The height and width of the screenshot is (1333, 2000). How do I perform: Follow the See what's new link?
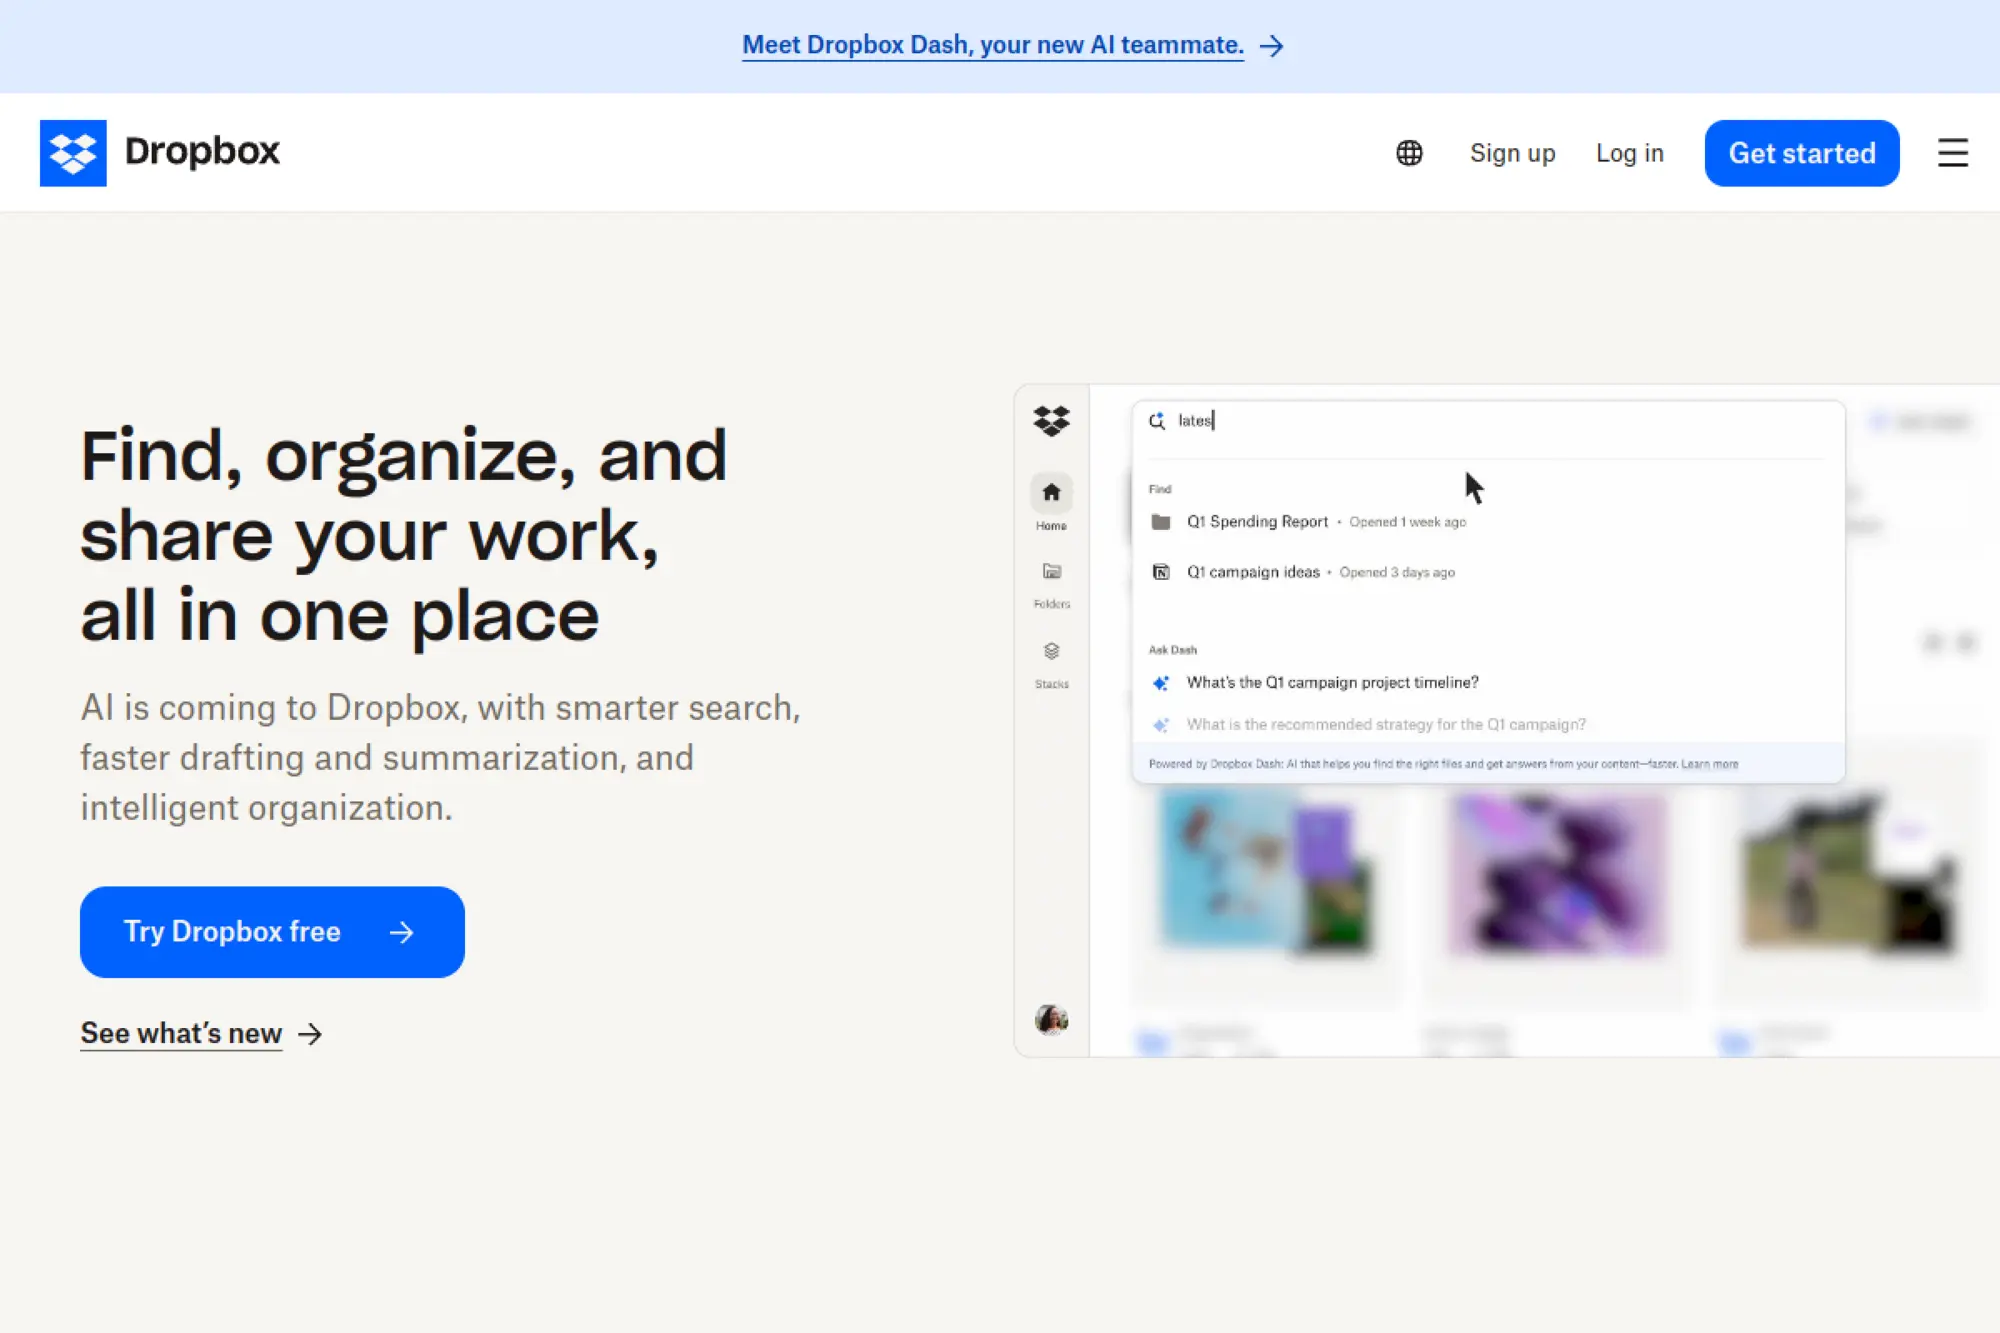click(x=181, y=1033)
